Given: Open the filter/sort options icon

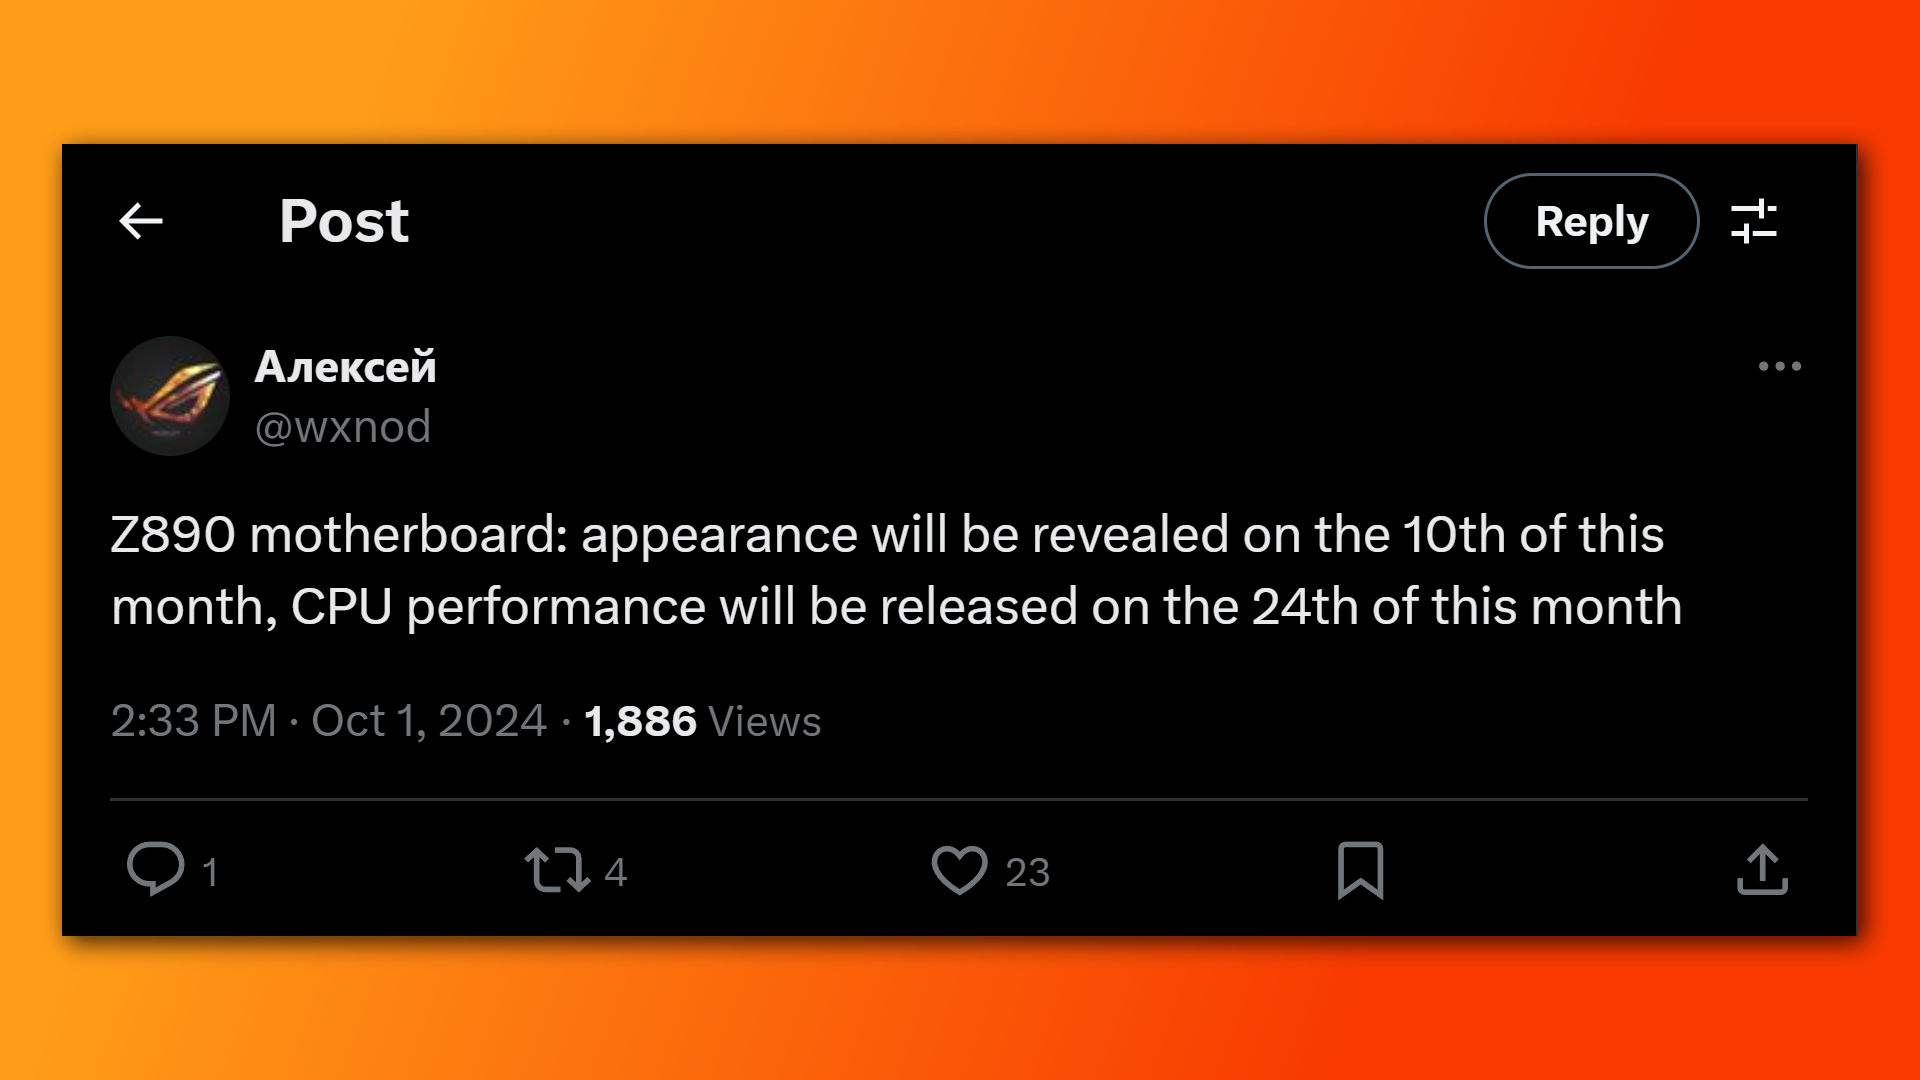Looking at the screenshot, I should tap(1755, 220).
